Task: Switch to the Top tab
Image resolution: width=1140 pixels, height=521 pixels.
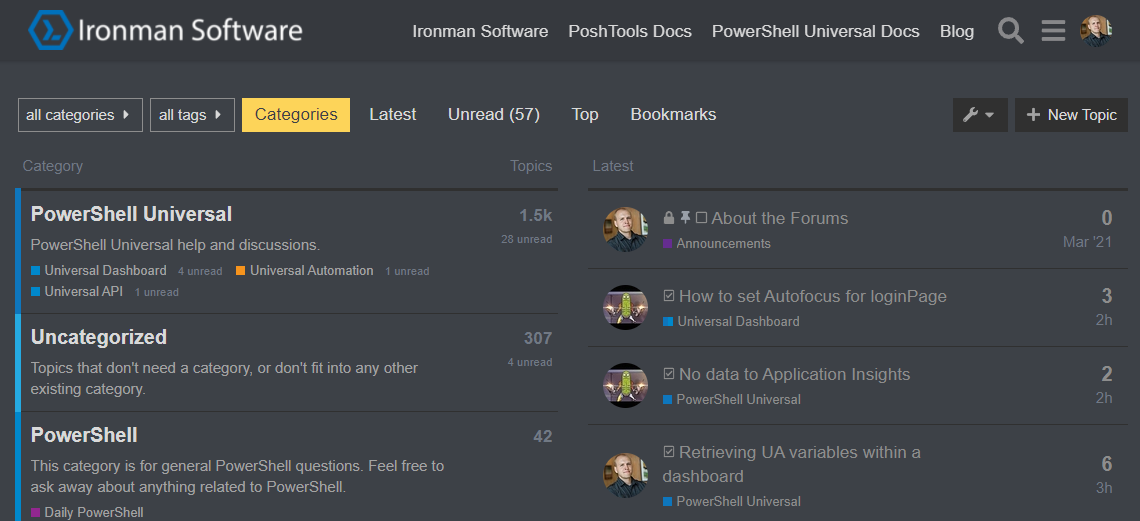Action: point(585,115)
